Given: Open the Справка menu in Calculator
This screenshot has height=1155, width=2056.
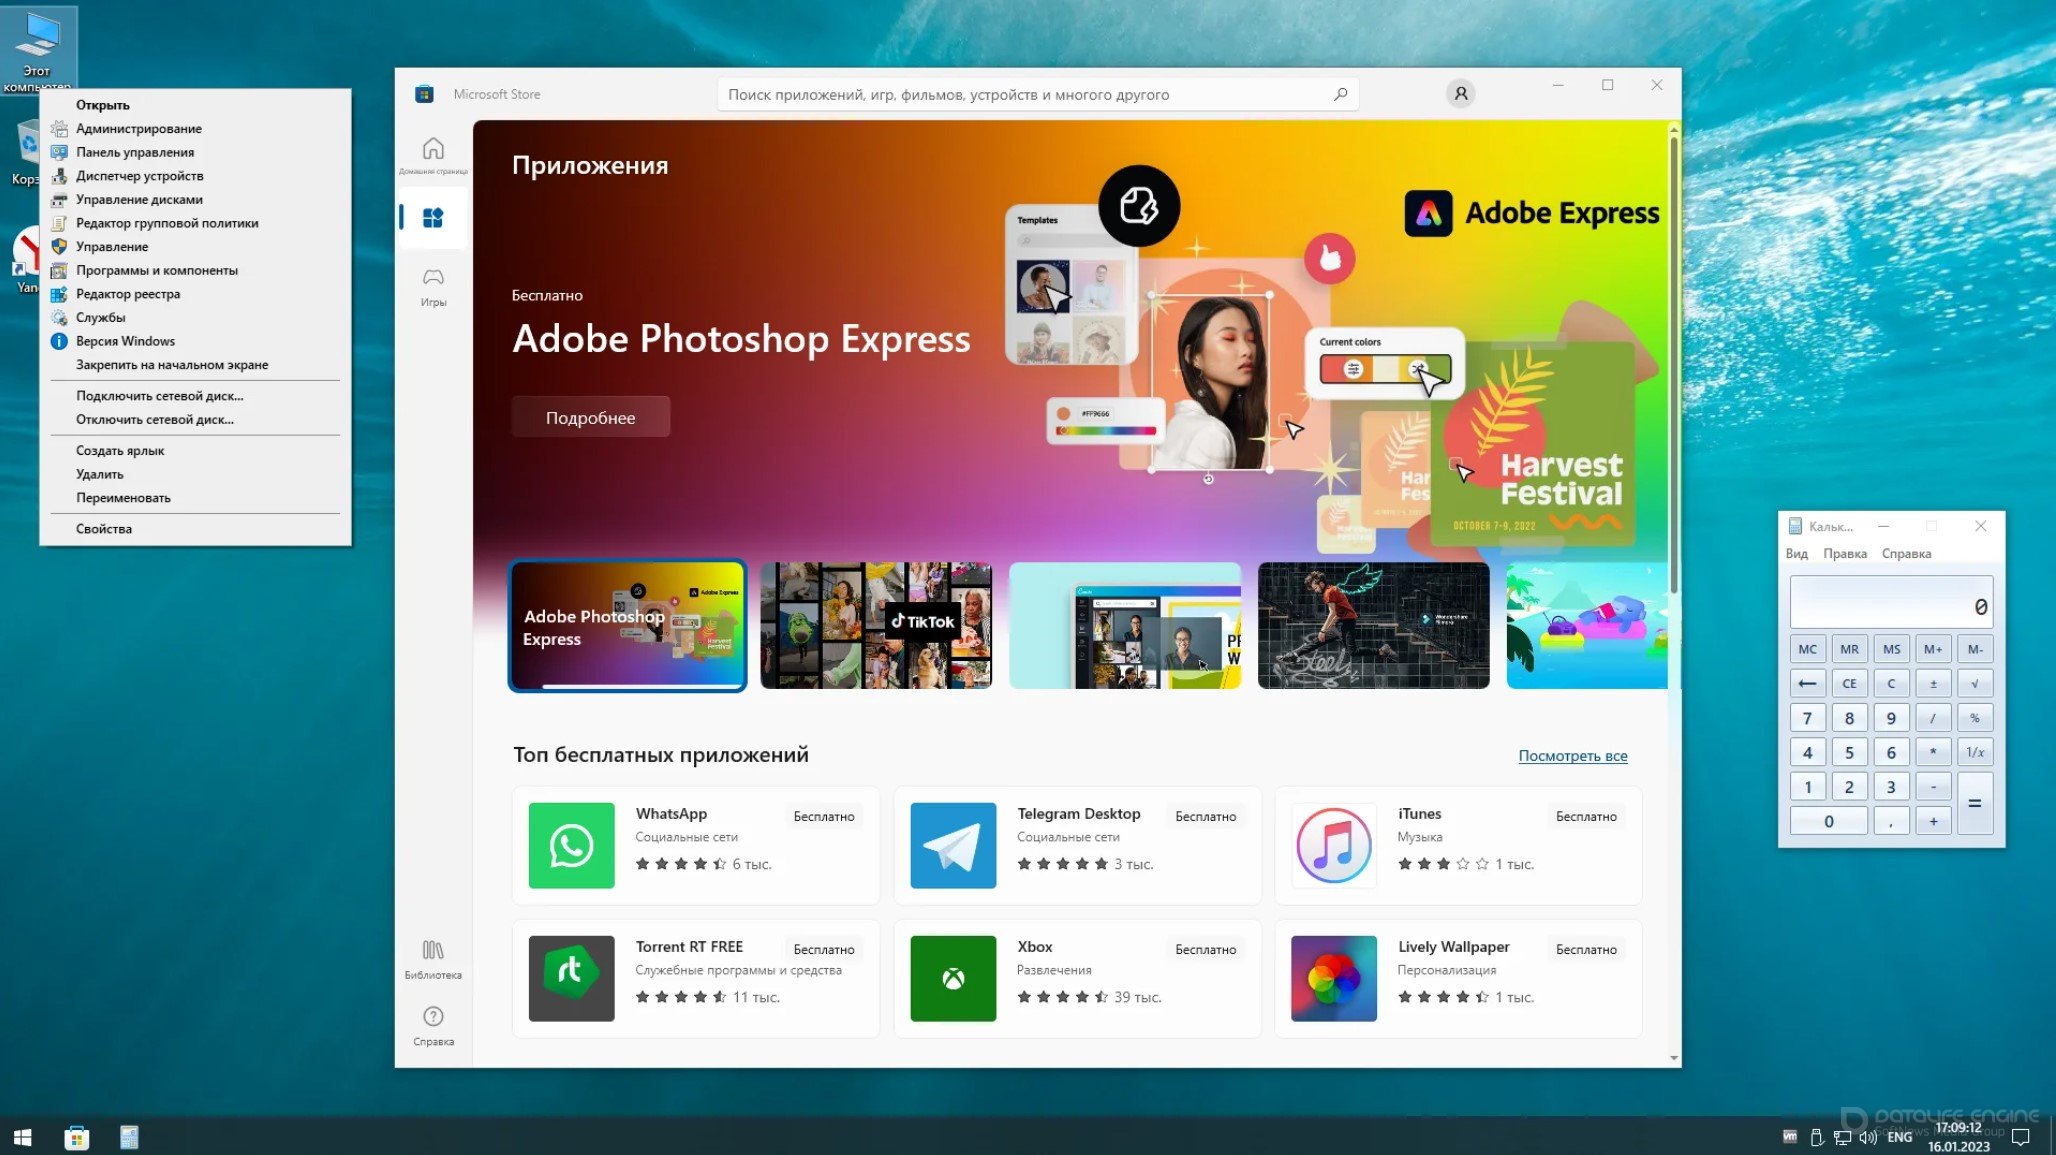Looking at the screenshot, I should click(x=1906, y=552).
